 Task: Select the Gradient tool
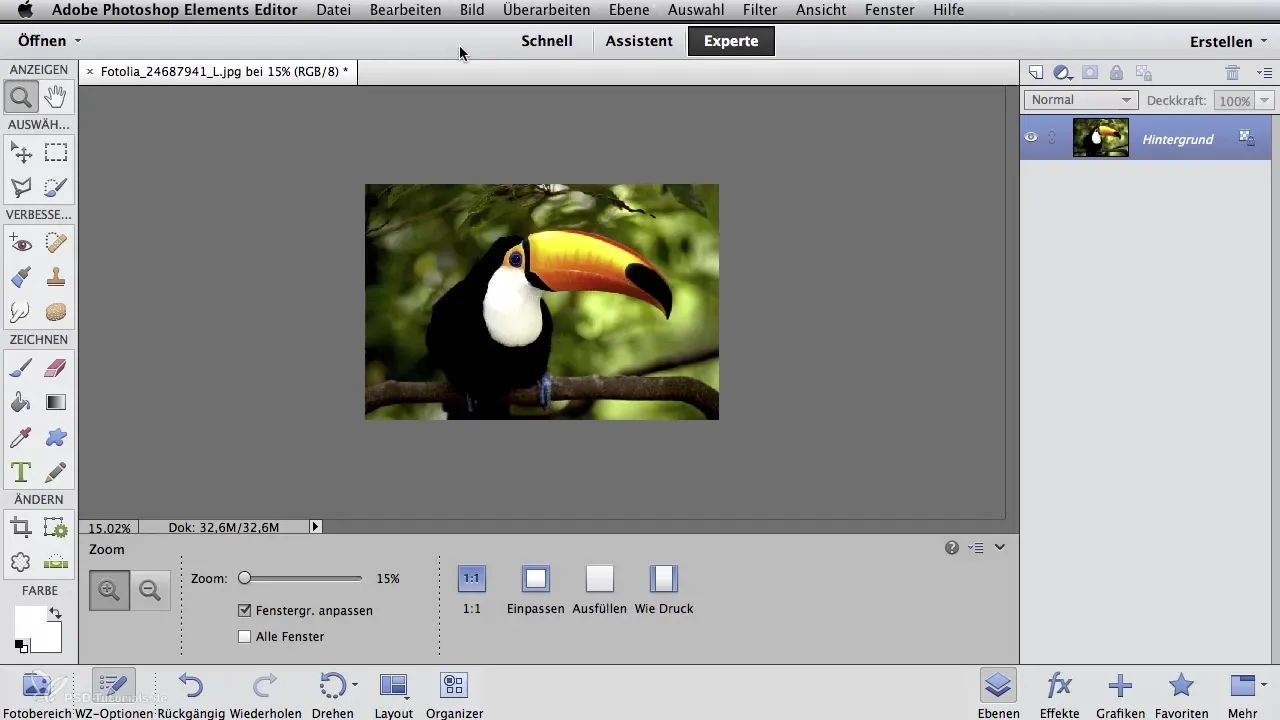56,402
